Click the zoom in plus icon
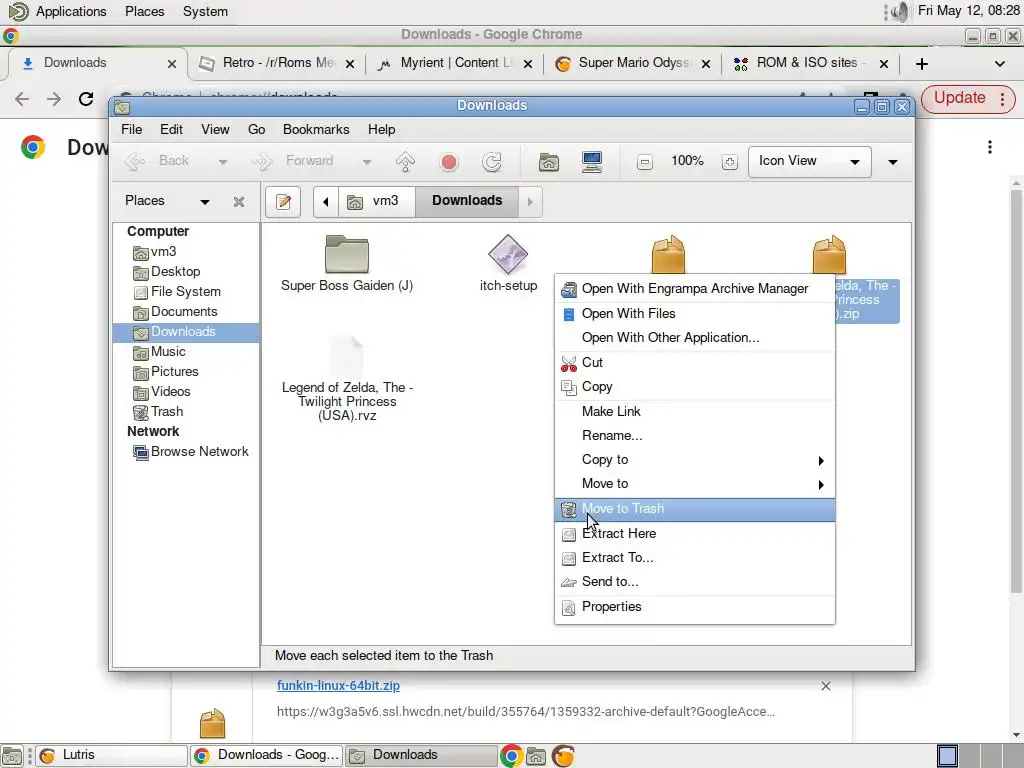The image size is (1024, 768). click(729, 162)
